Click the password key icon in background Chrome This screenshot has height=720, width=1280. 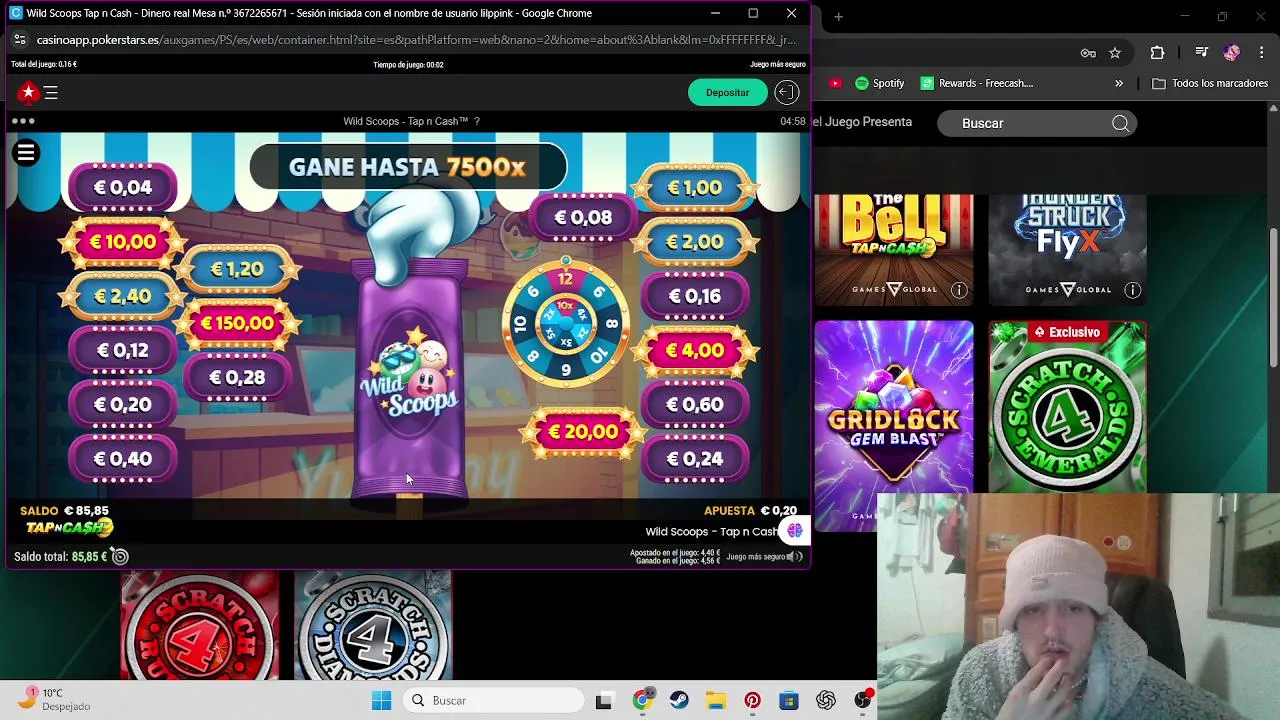point(1088,53)
